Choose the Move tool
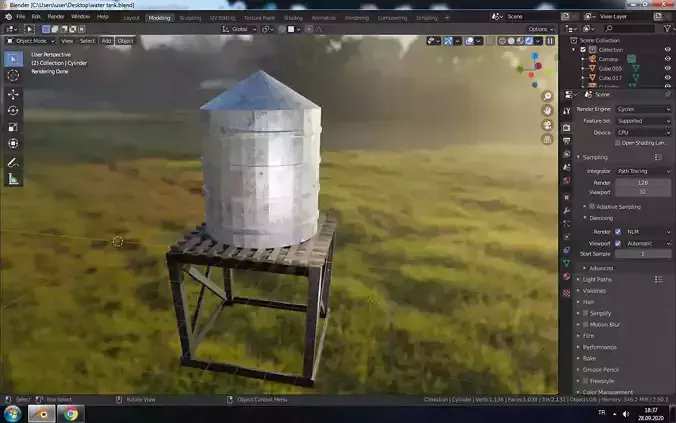Screen dimensions: 676x423 coord(13,94)
